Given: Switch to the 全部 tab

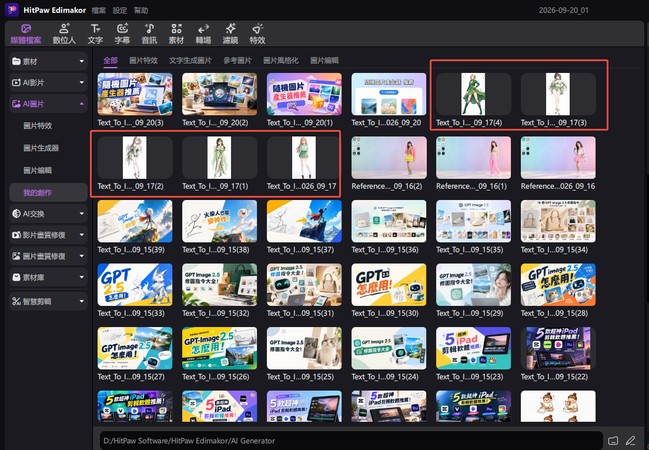Looking at the screenshot, I should click(x=111, y=60).
